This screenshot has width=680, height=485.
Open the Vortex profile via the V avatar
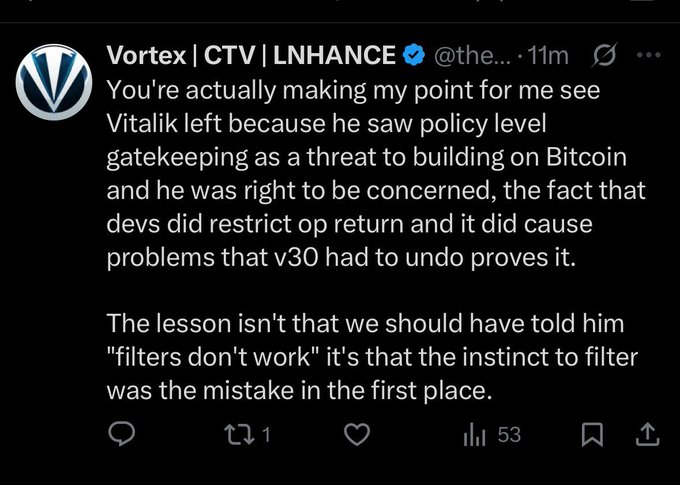54,82
